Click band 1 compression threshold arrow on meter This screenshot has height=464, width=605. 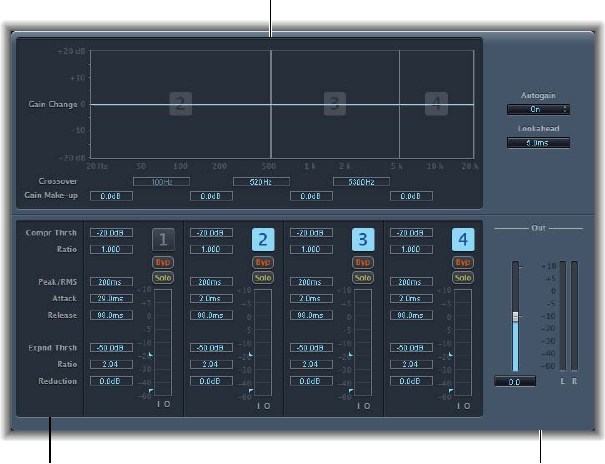(x=151, y=355)
